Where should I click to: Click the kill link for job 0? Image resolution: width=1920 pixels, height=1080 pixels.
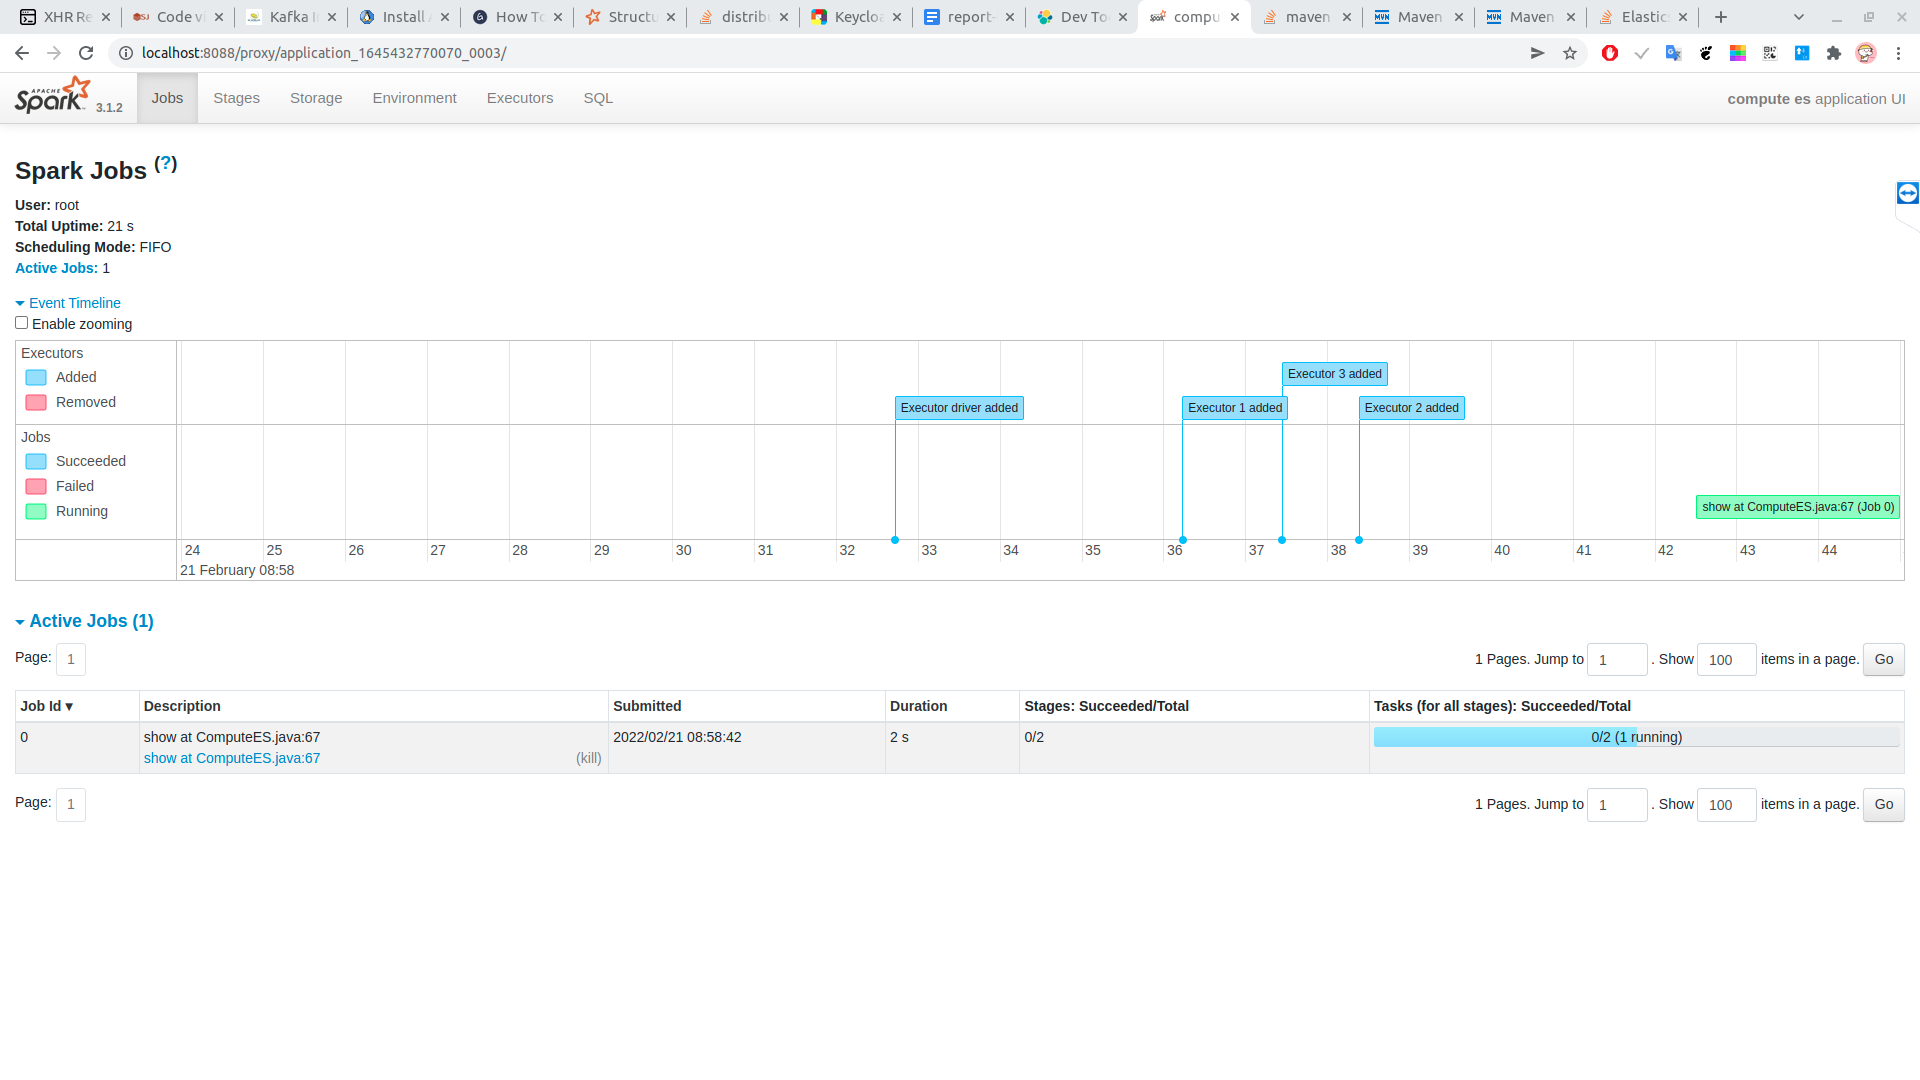(x=588, y=758)
